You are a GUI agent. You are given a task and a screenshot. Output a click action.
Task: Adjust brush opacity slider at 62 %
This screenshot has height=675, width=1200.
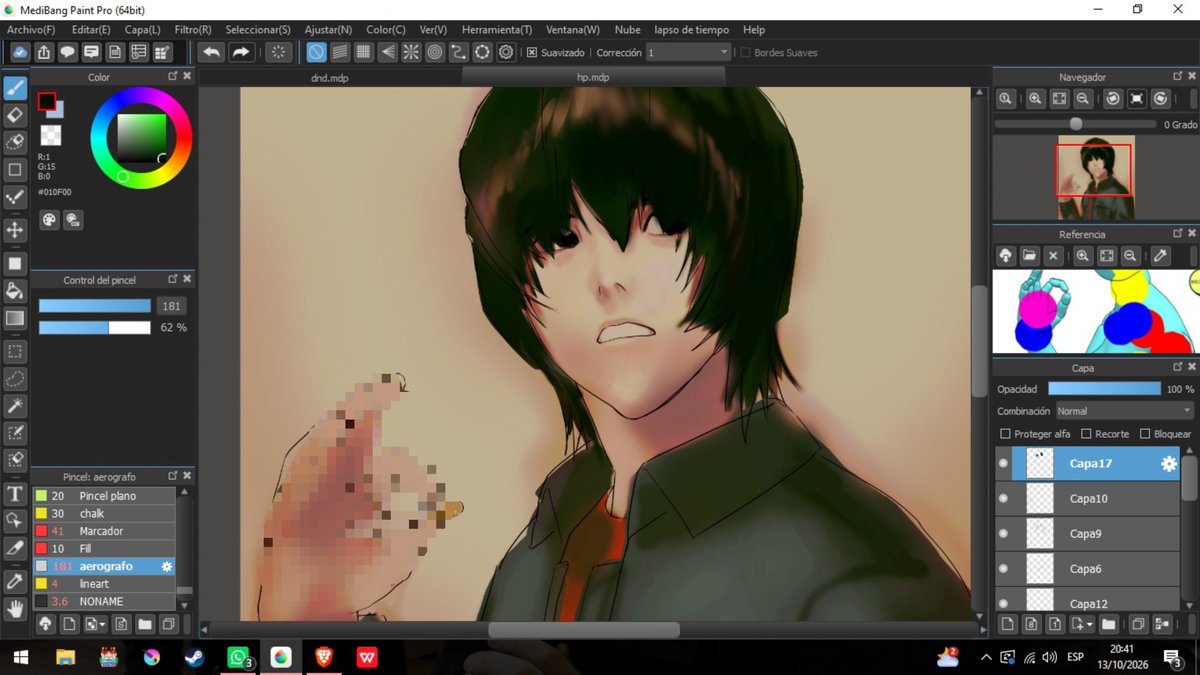click(95, 327)
